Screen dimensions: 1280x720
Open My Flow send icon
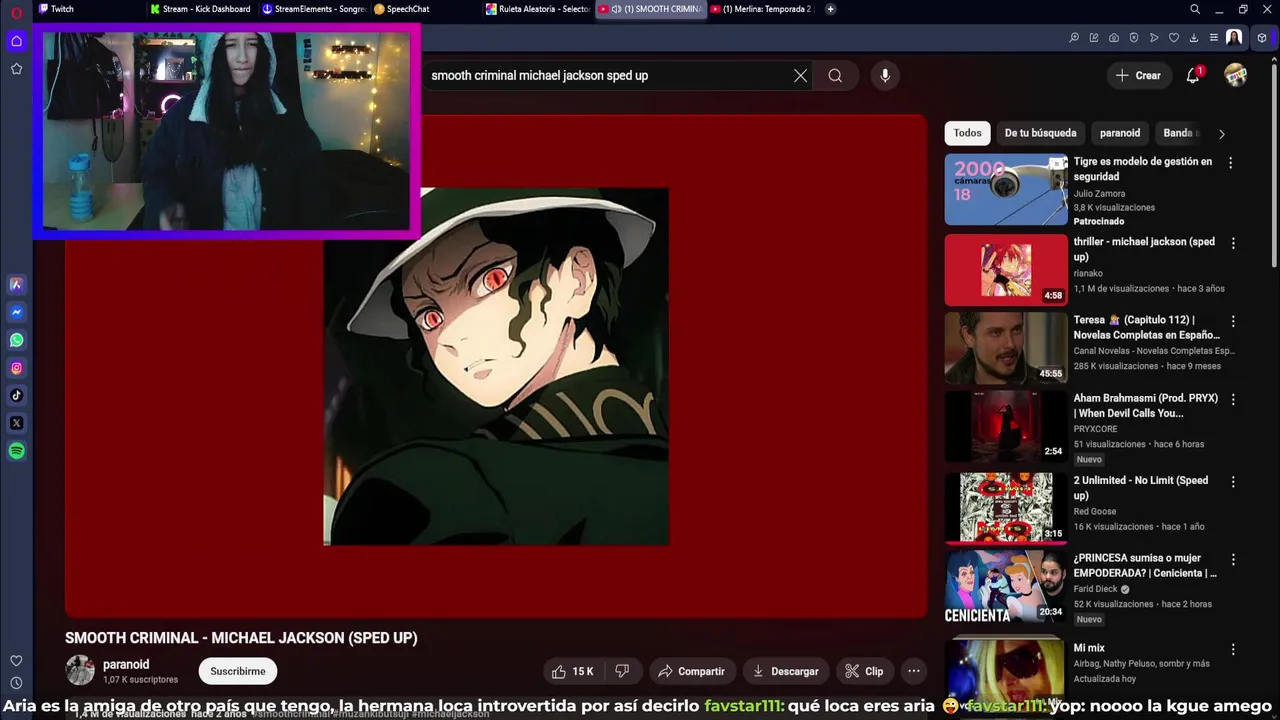(1154, 38)
